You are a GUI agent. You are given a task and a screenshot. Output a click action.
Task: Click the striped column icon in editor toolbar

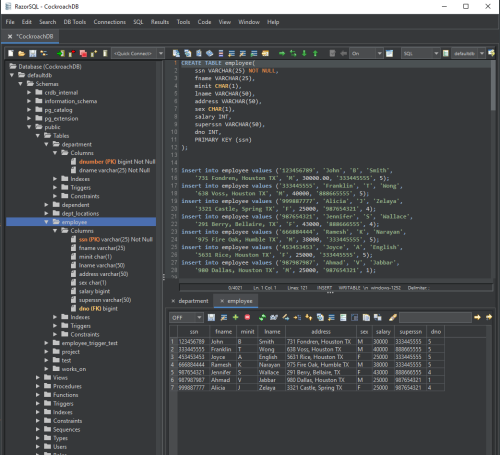point(221,53)
